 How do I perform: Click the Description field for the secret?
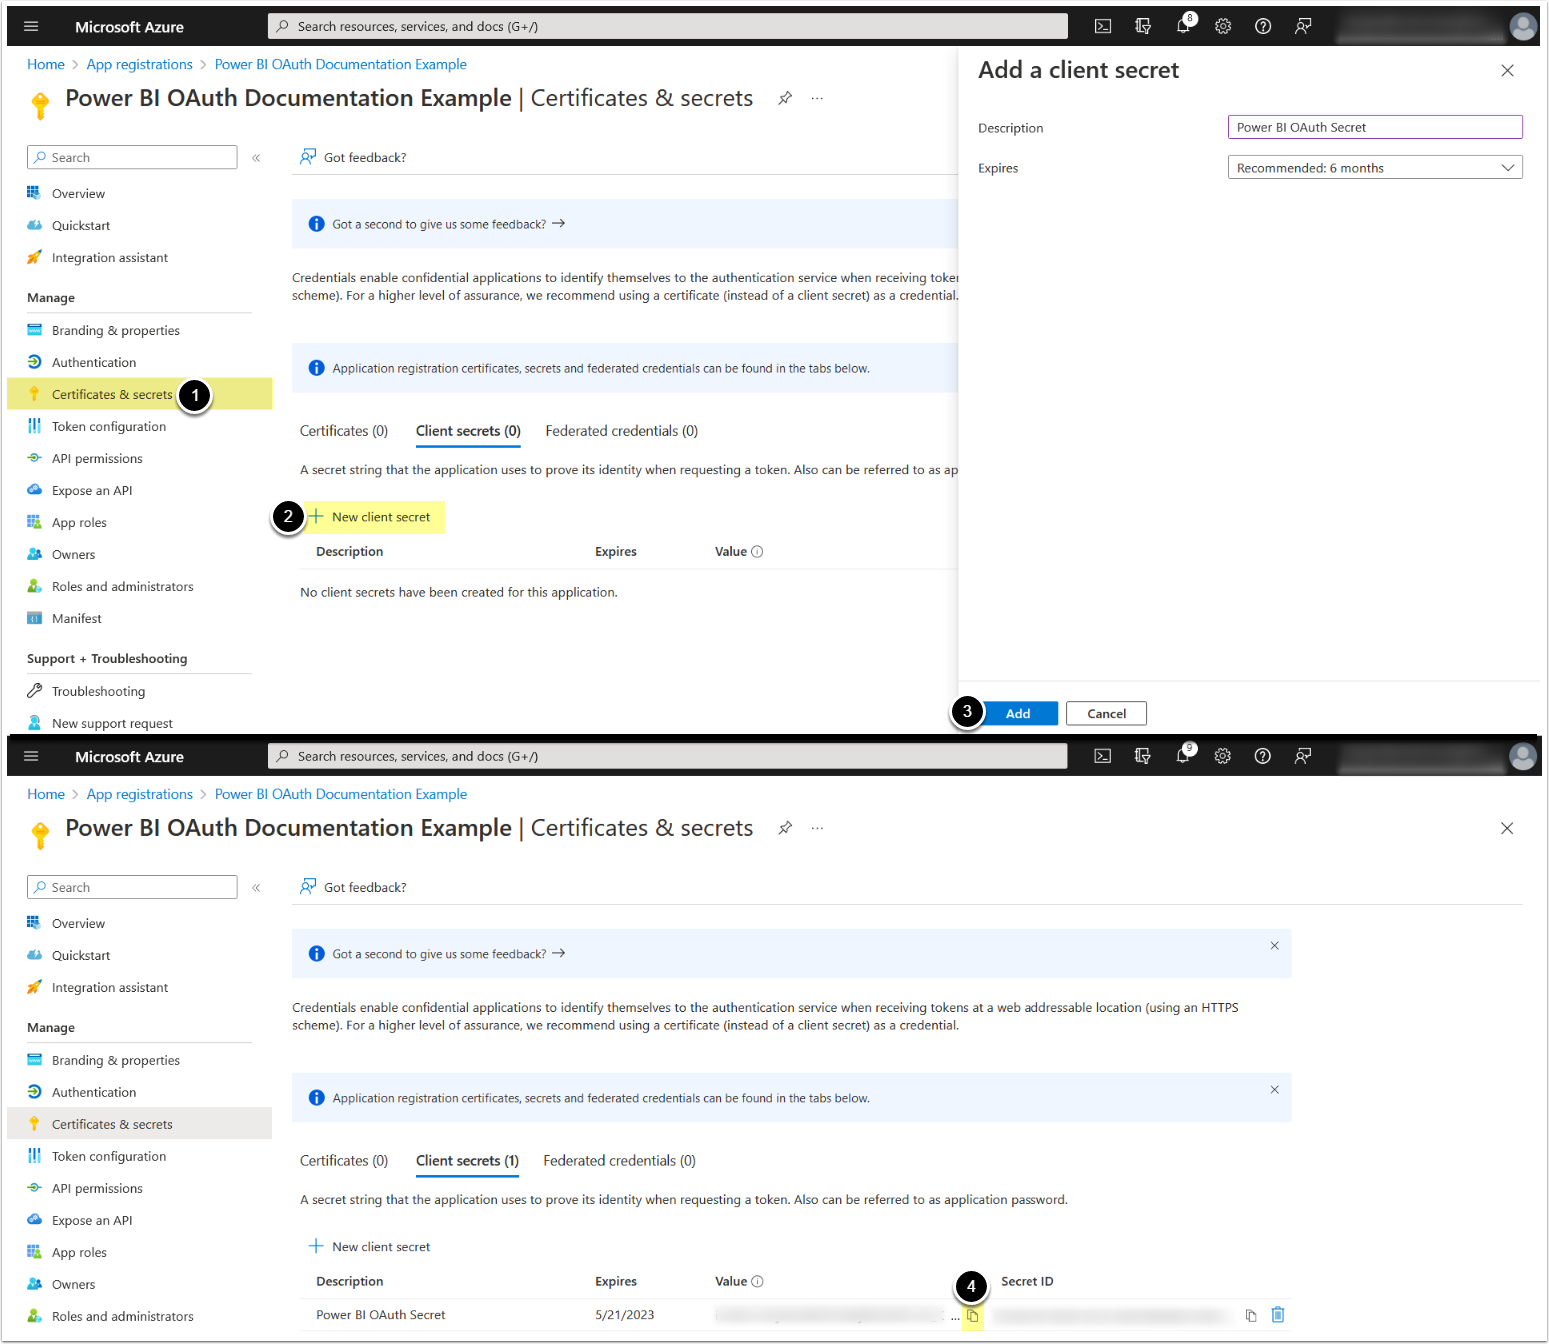[1375, 128]
